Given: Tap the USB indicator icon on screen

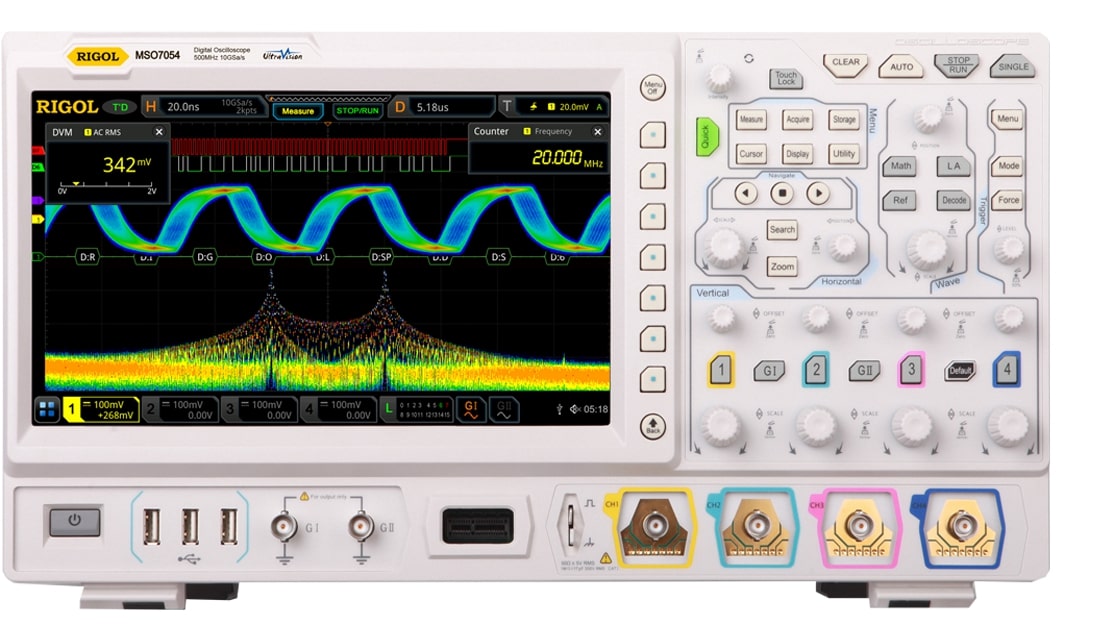Looking at the screenshot, I should tap(559, 409).
